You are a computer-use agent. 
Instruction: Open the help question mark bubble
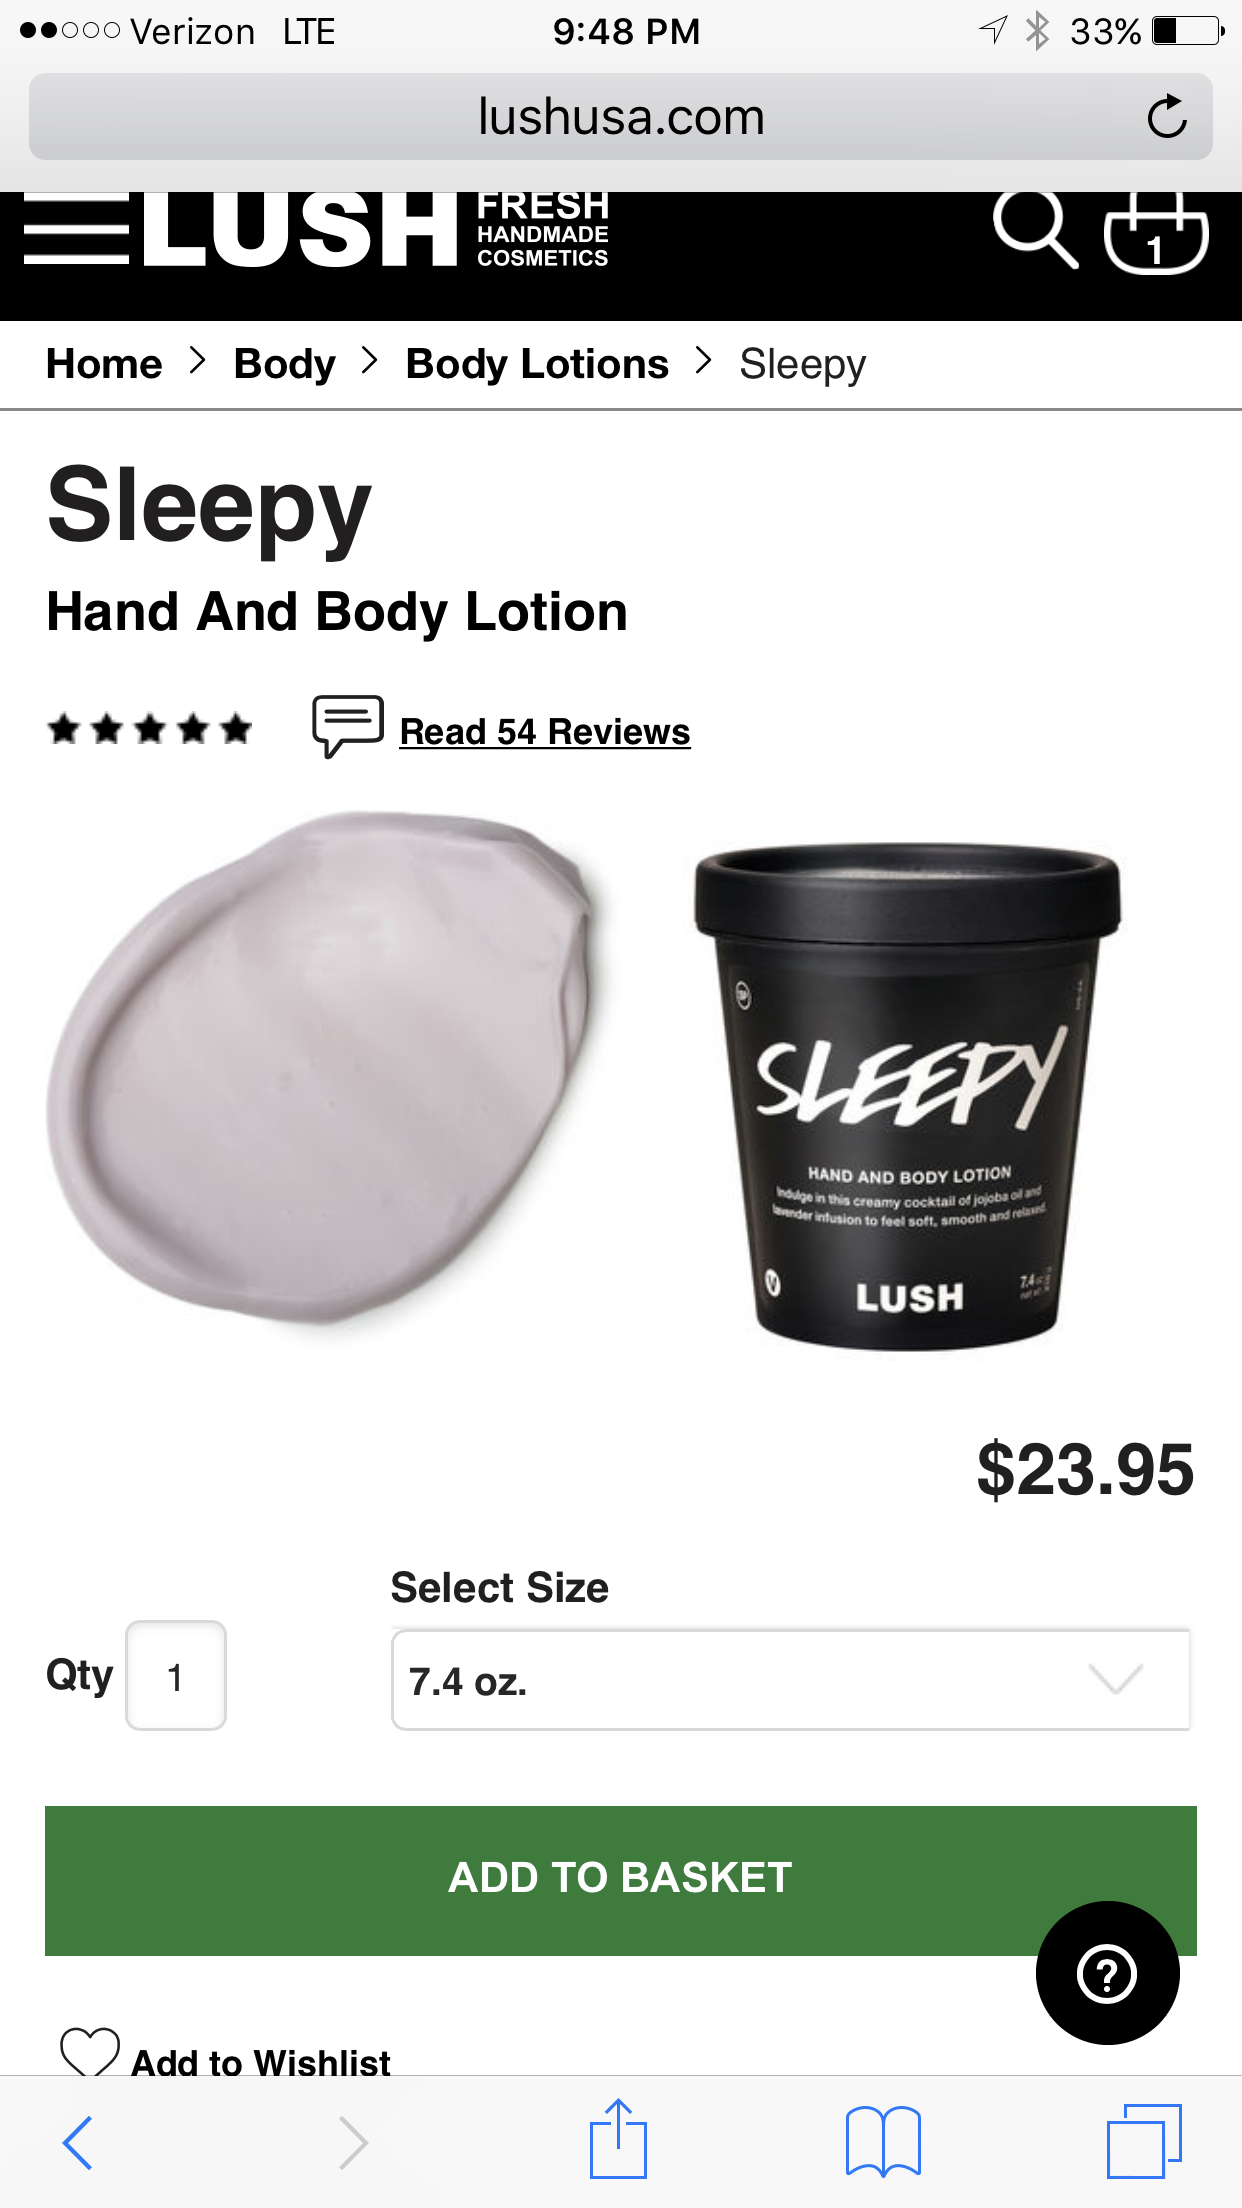point(1107,1973)
